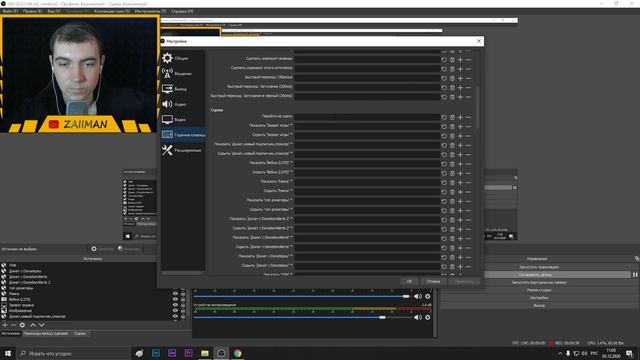The image size is (640, 360).
Task: Open the Вид menu
Action: point(53,11)
